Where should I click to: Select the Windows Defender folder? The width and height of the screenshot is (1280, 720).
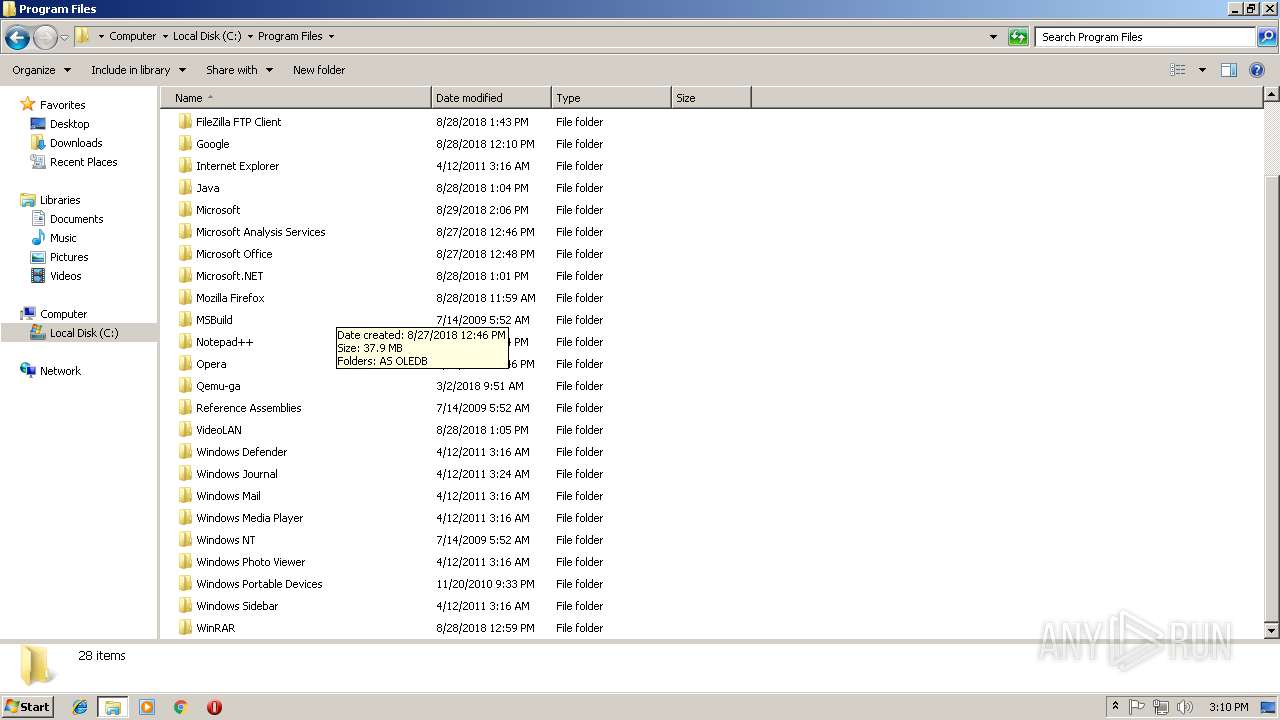tap(241, 452)
